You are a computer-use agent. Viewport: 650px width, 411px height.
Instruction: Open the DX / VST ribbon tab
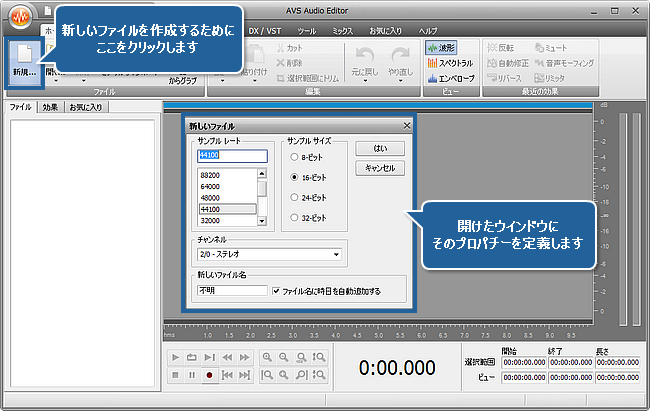265,31
